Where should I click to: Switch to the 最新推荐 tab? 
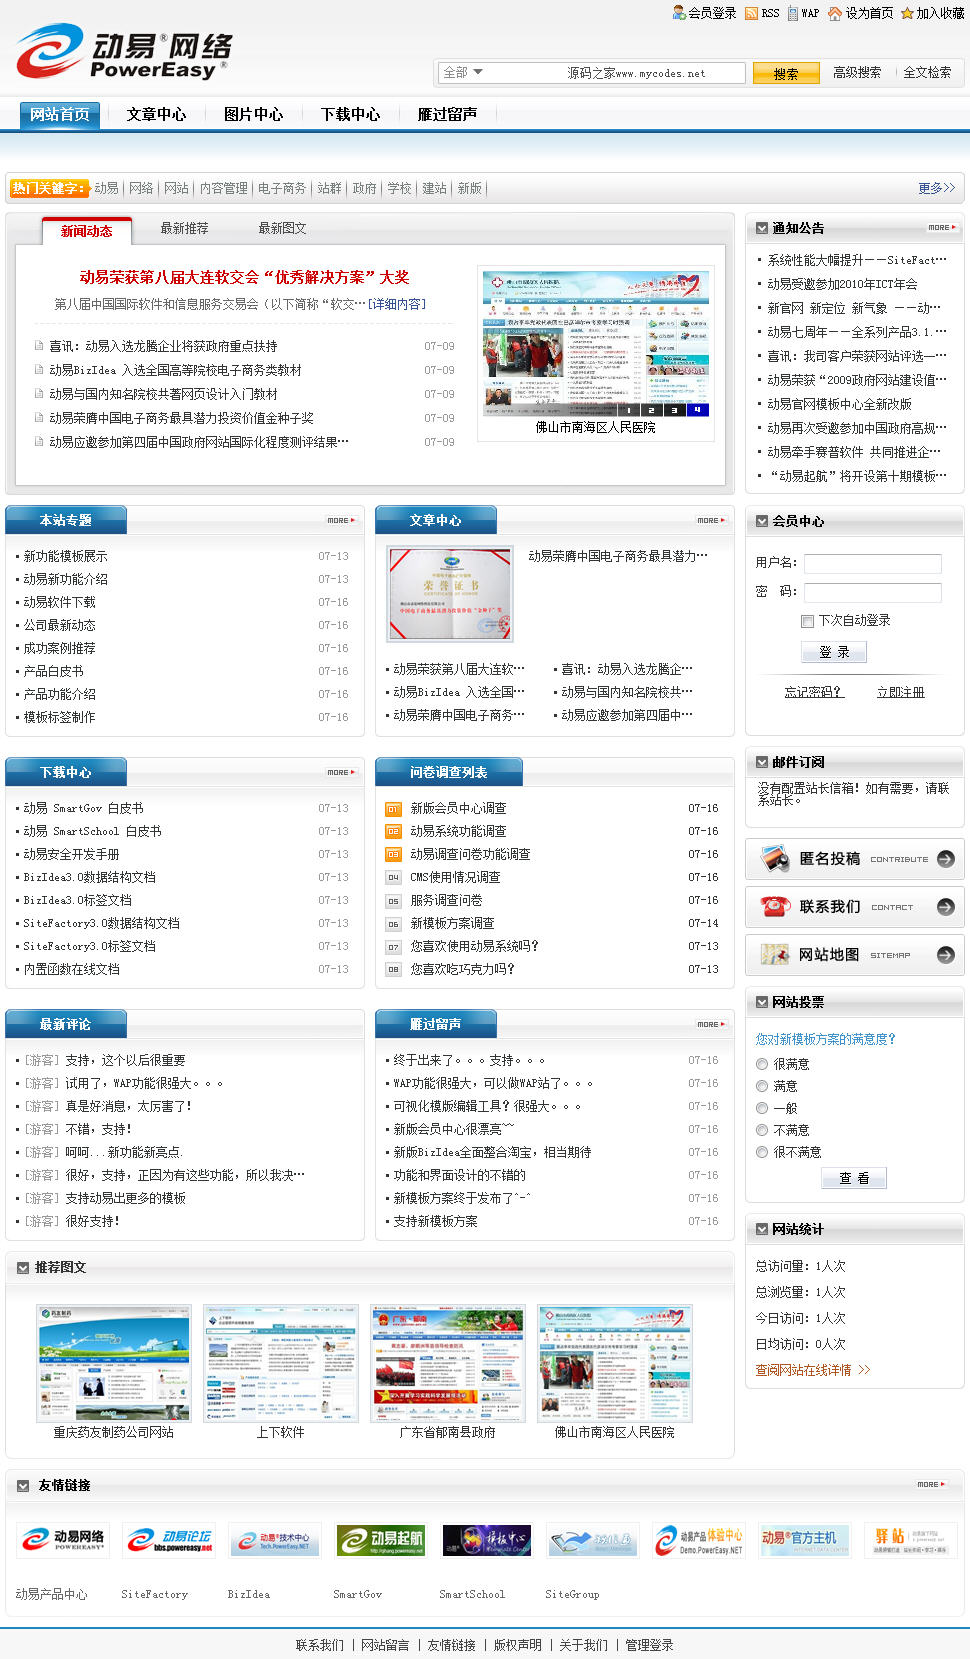(x=185, y=229)
